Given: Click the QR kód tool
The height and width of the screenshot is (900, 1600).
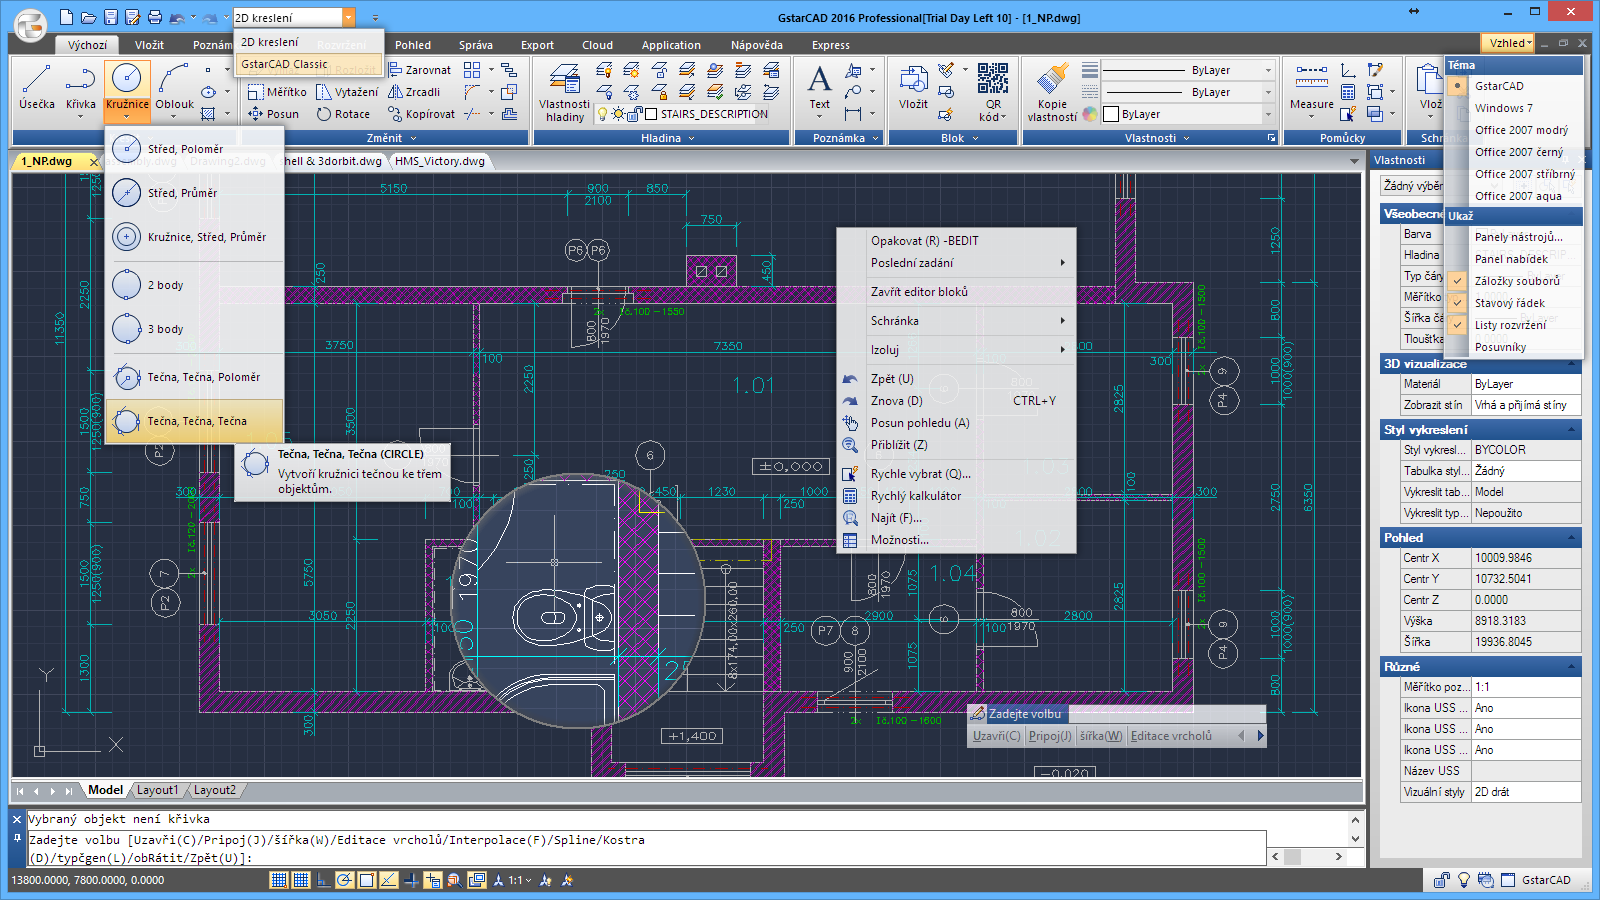Looking at the screenshot, I should click(x=993, y=92).
